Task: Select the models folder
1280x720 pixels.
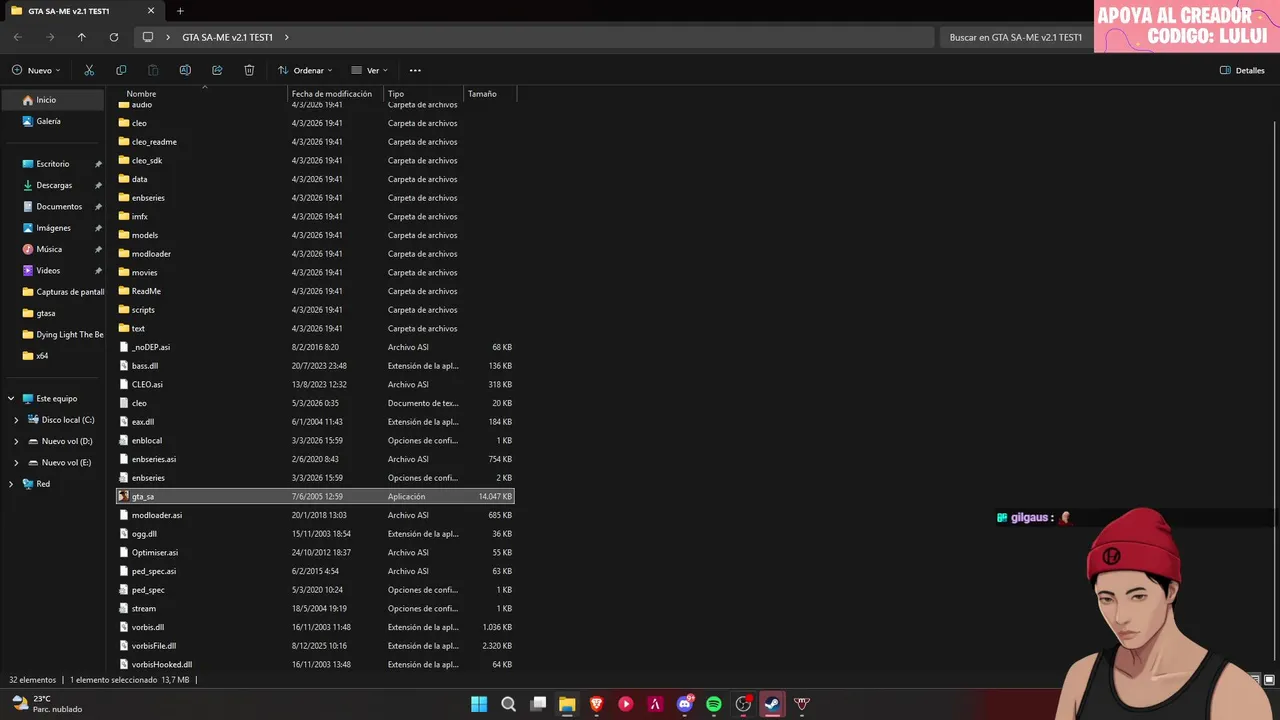Action: tap(315, 235)
